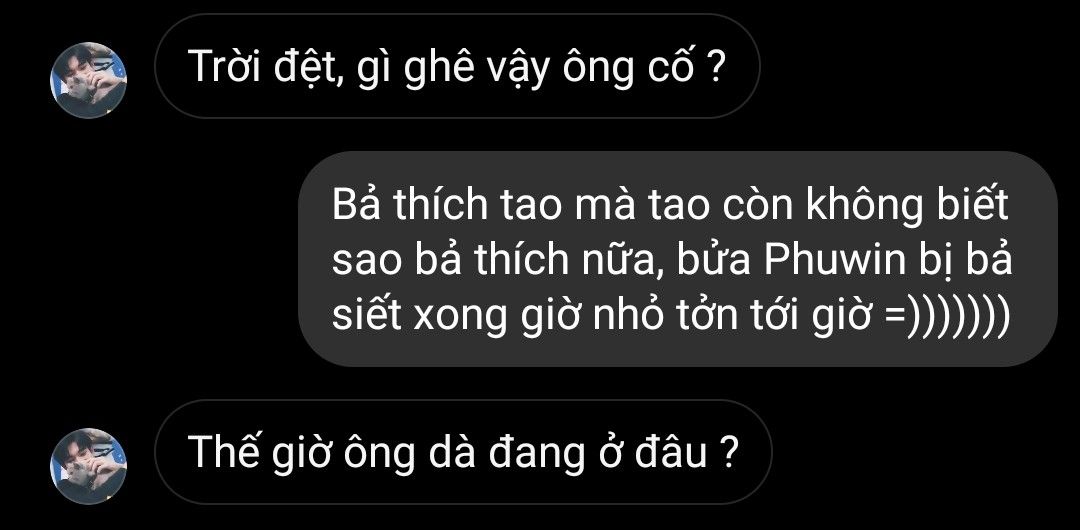Image resolution: width=1080 pixels, height=530 pixels.
Task: Select the "Thế giờ ông dà đang ở đâu ?" bubble
Action: point(464,452)
